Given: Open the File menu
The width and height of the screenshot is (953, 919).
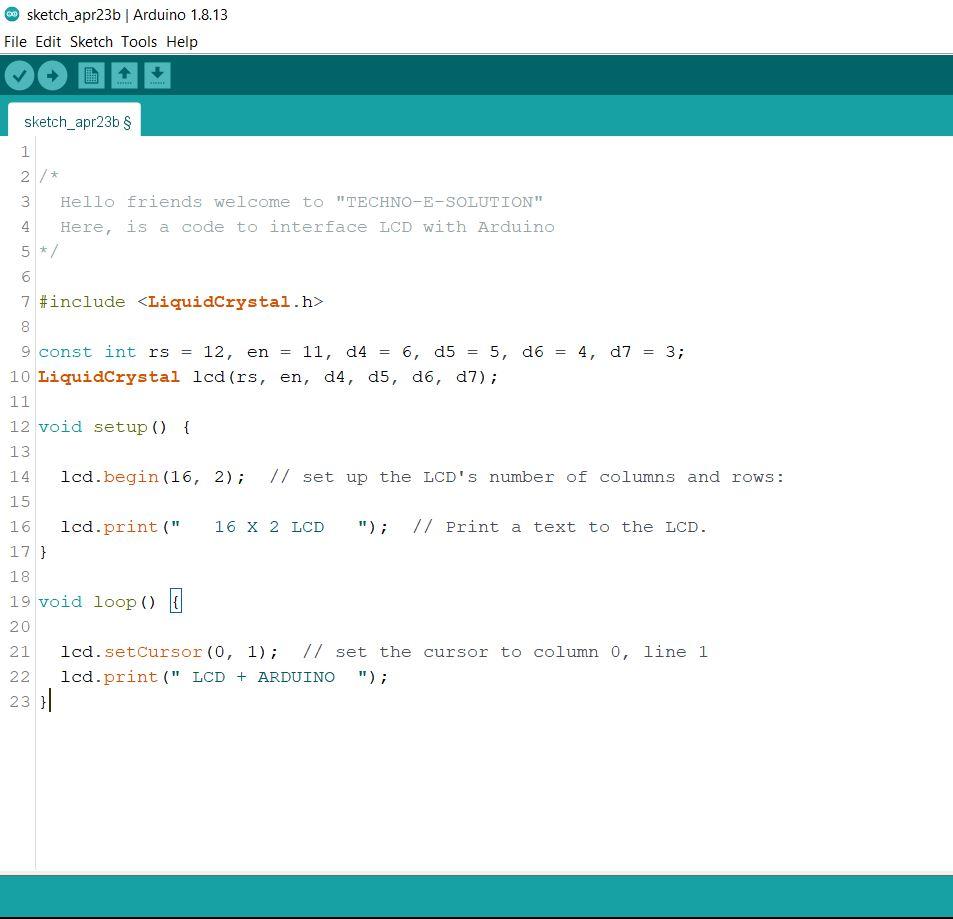Looking at the screenshot, I should (x=15, y=42).
